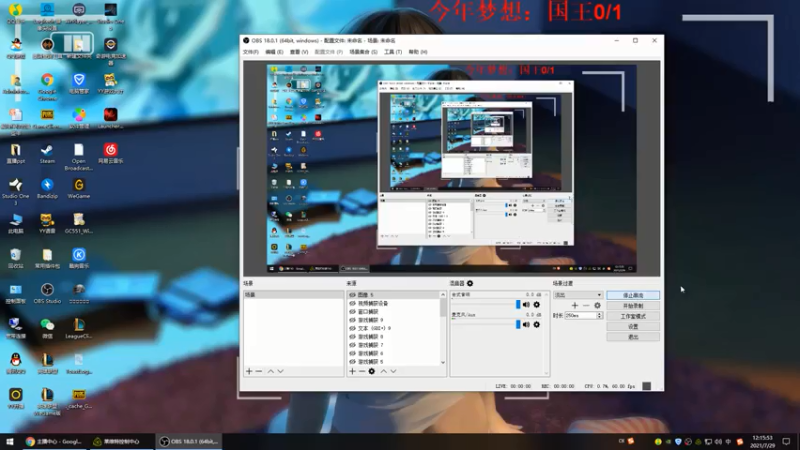This screenshot has height=450, width=800.
Task: Remove scene transition with minus icon
Action: pyautogui.click(x=586, y=306)
